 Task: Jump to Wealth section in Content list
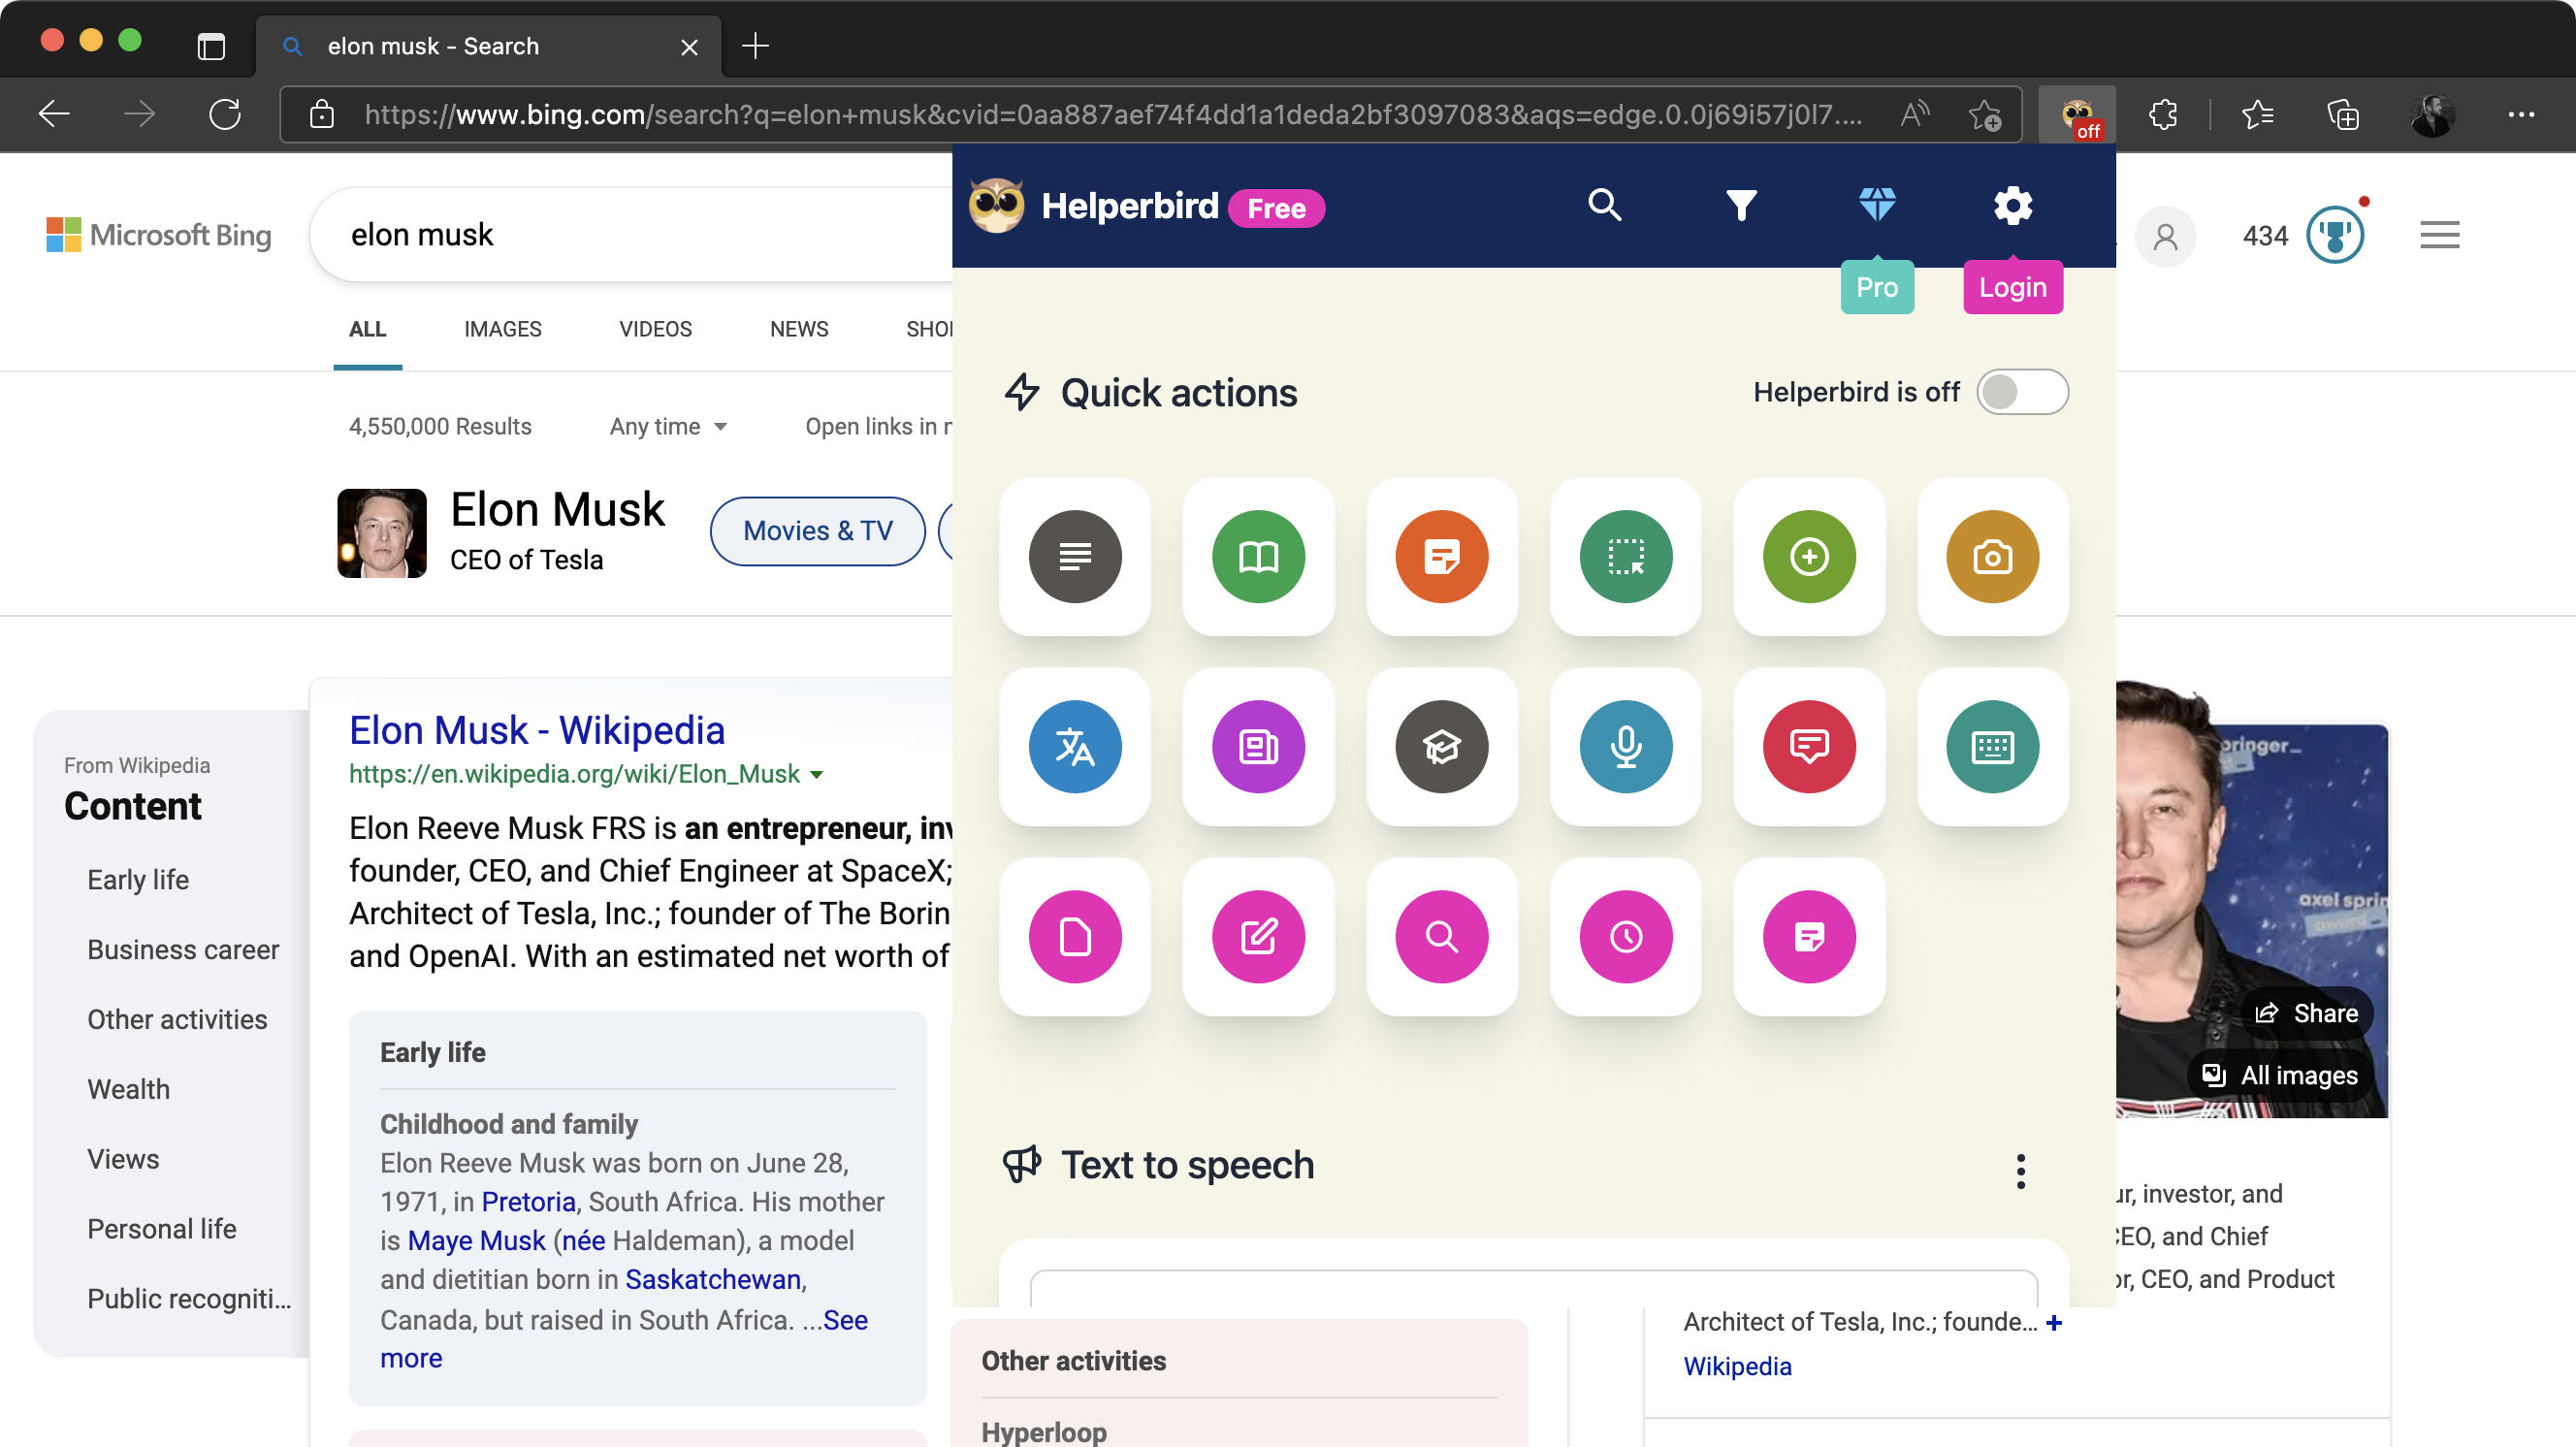point(128,1090)
